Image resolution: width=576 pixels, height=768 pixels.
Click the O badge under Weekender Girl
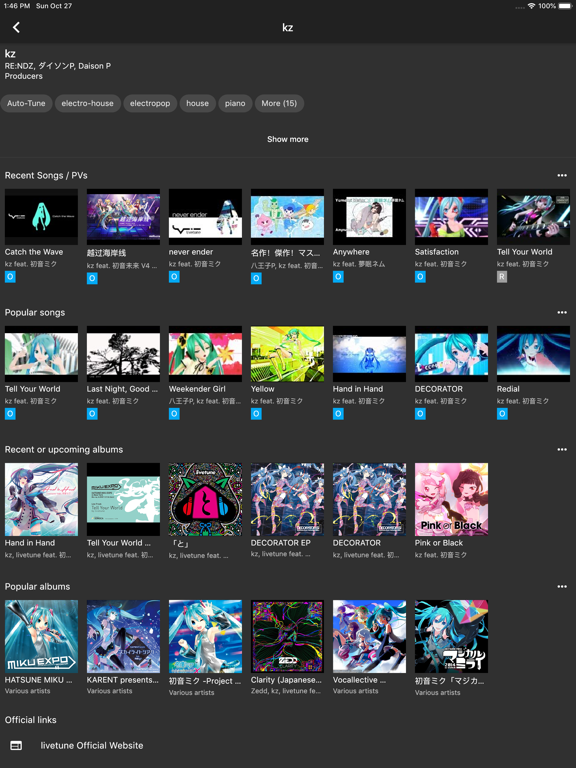pyautogui.click(x=174, y=414)
